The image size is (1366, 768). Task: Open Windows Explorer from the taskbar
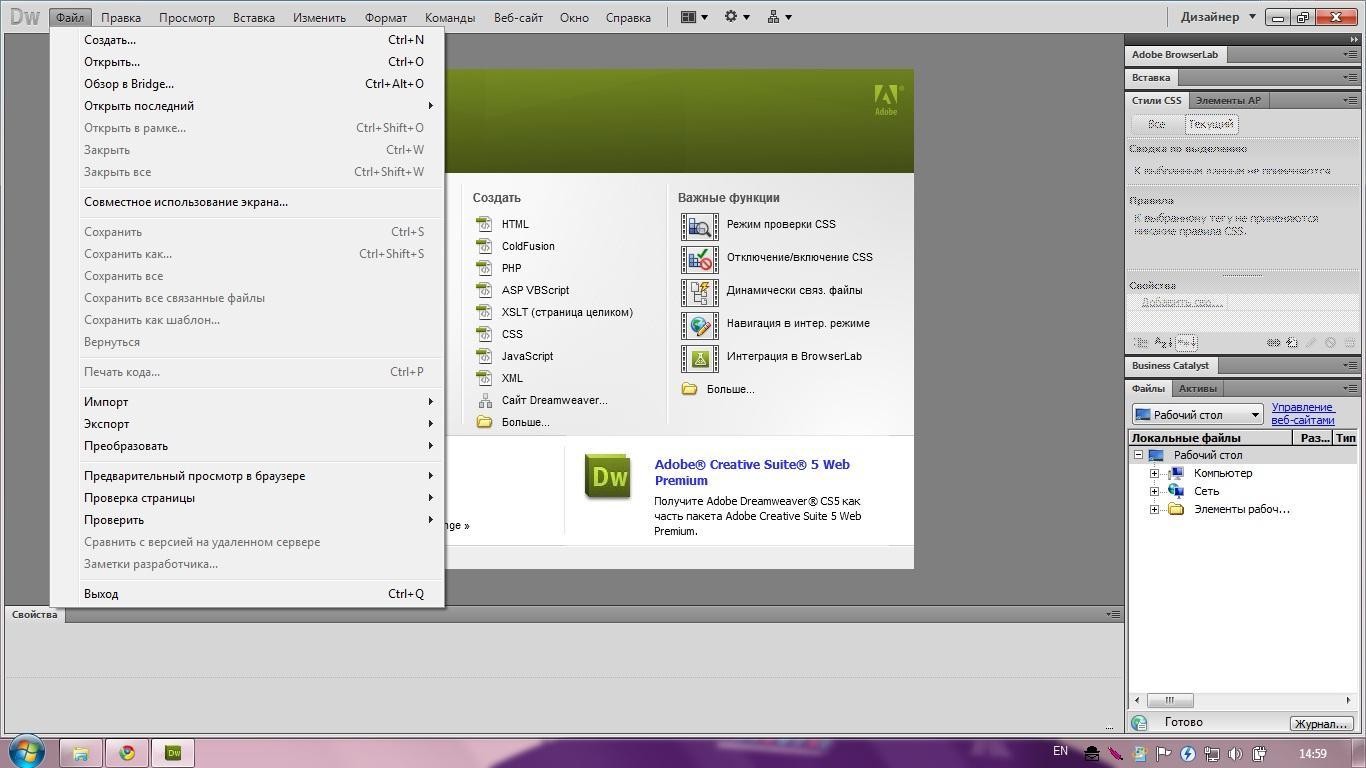[x=80, y=753]
